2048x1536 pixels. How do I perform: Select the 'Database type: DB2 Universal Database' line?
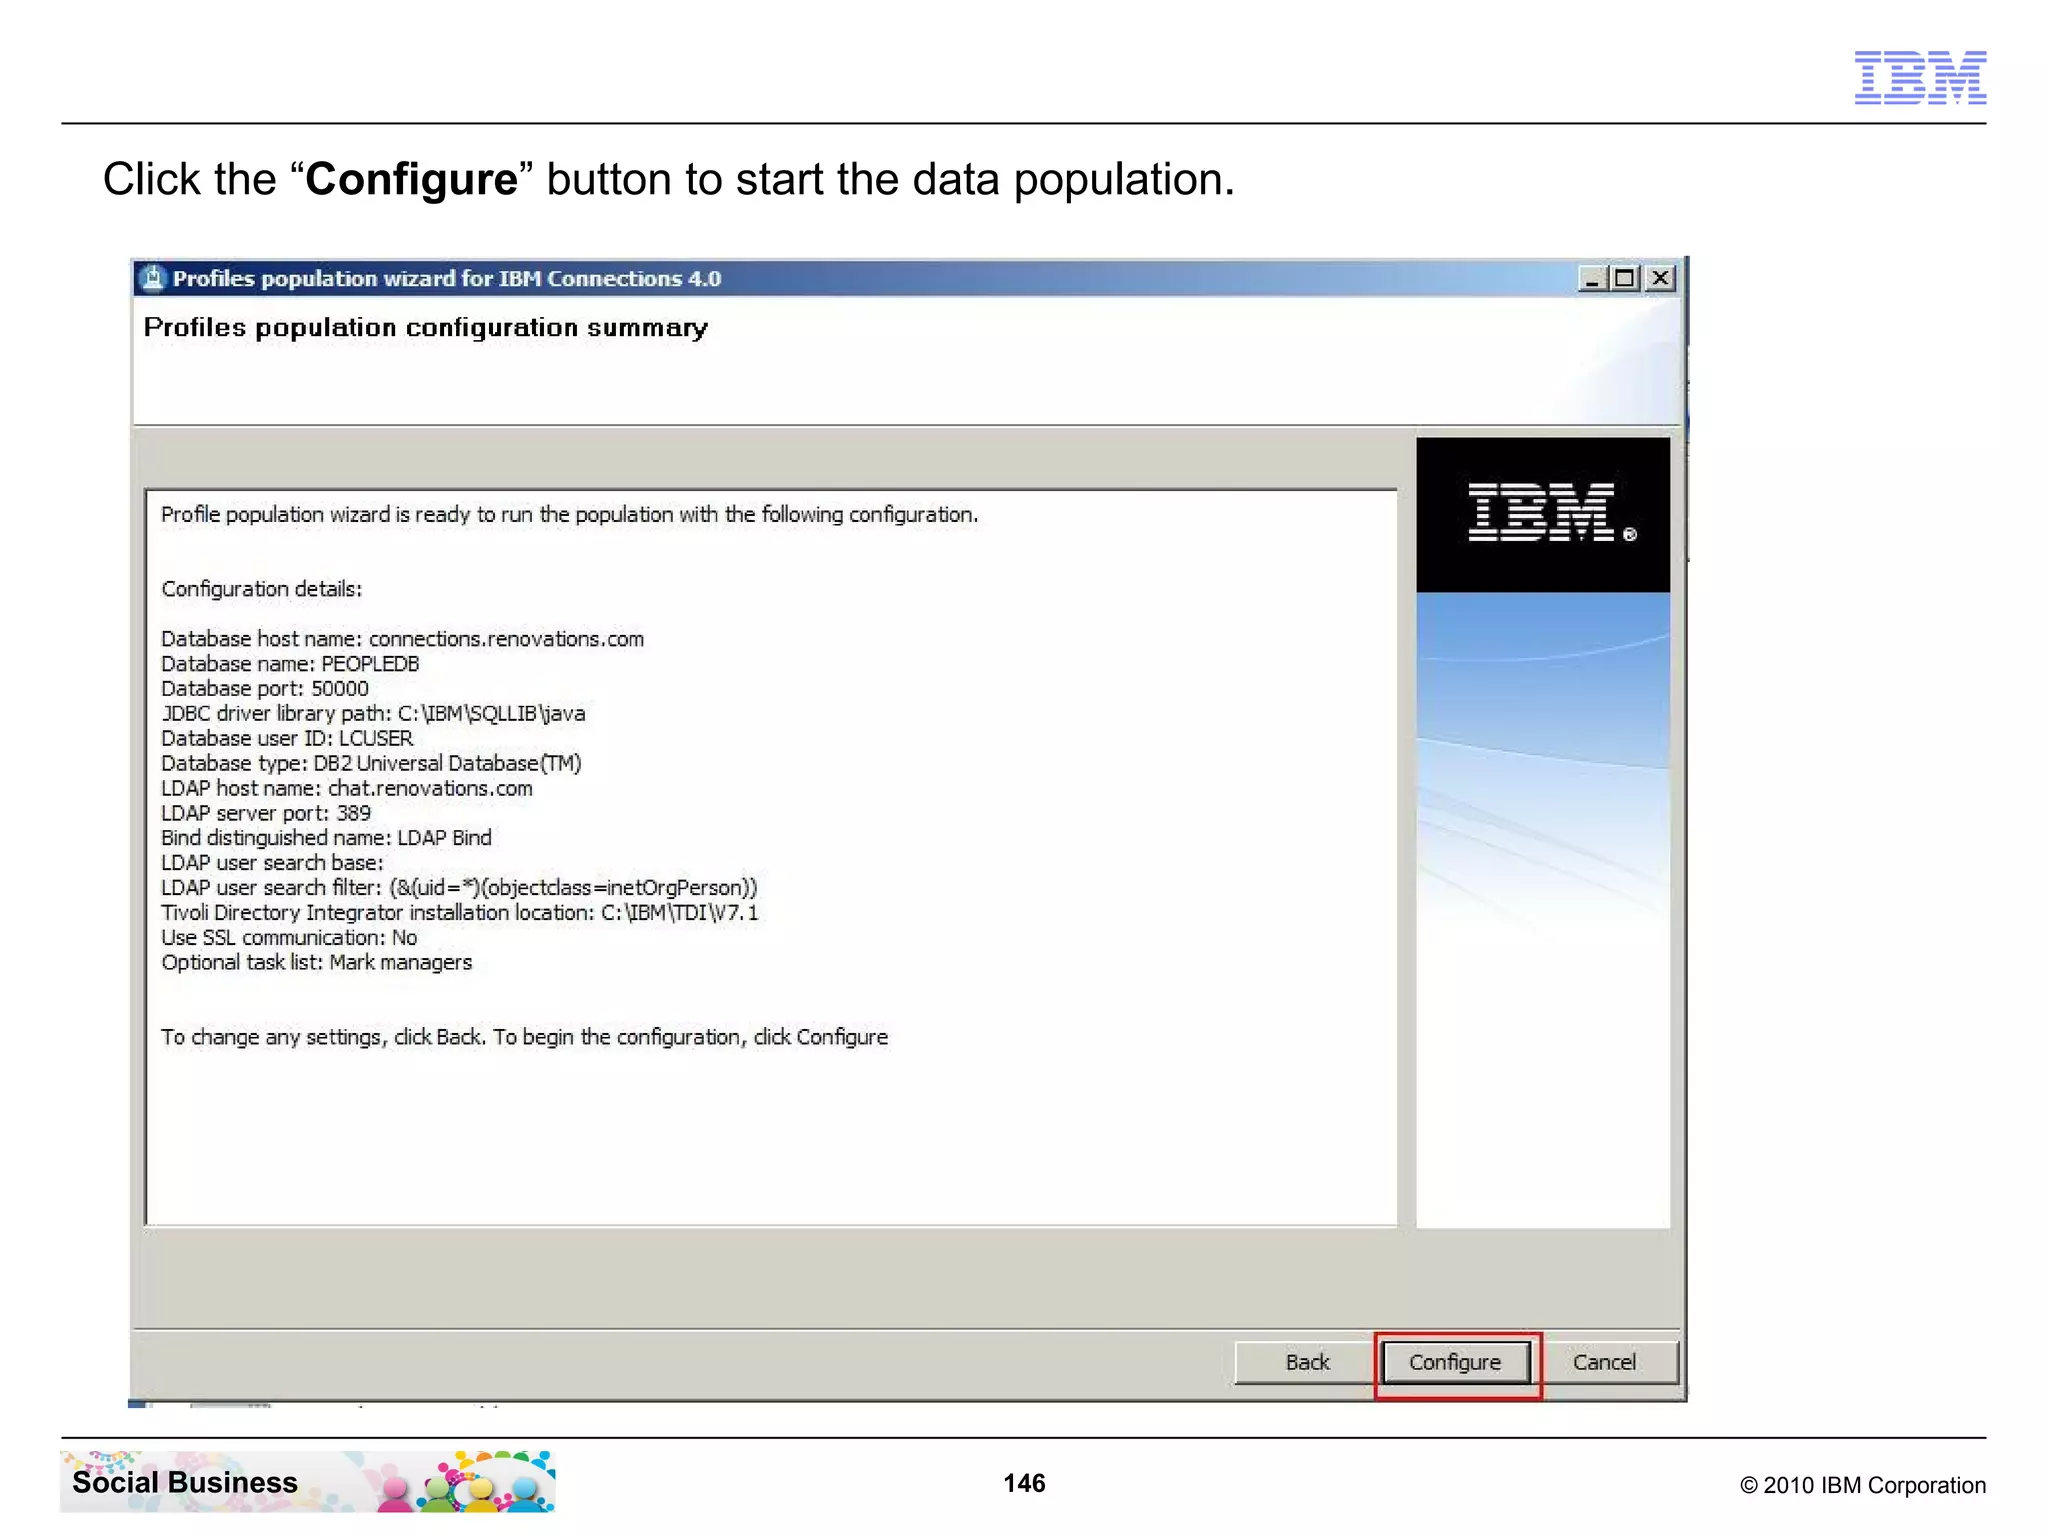(x=371, y=763)
